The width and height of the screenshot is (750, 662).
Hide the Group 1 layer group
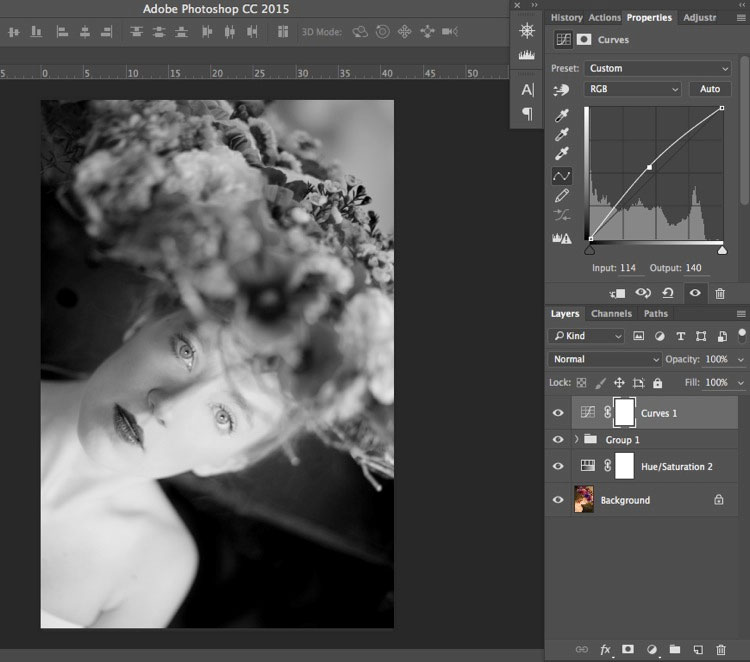558,439
